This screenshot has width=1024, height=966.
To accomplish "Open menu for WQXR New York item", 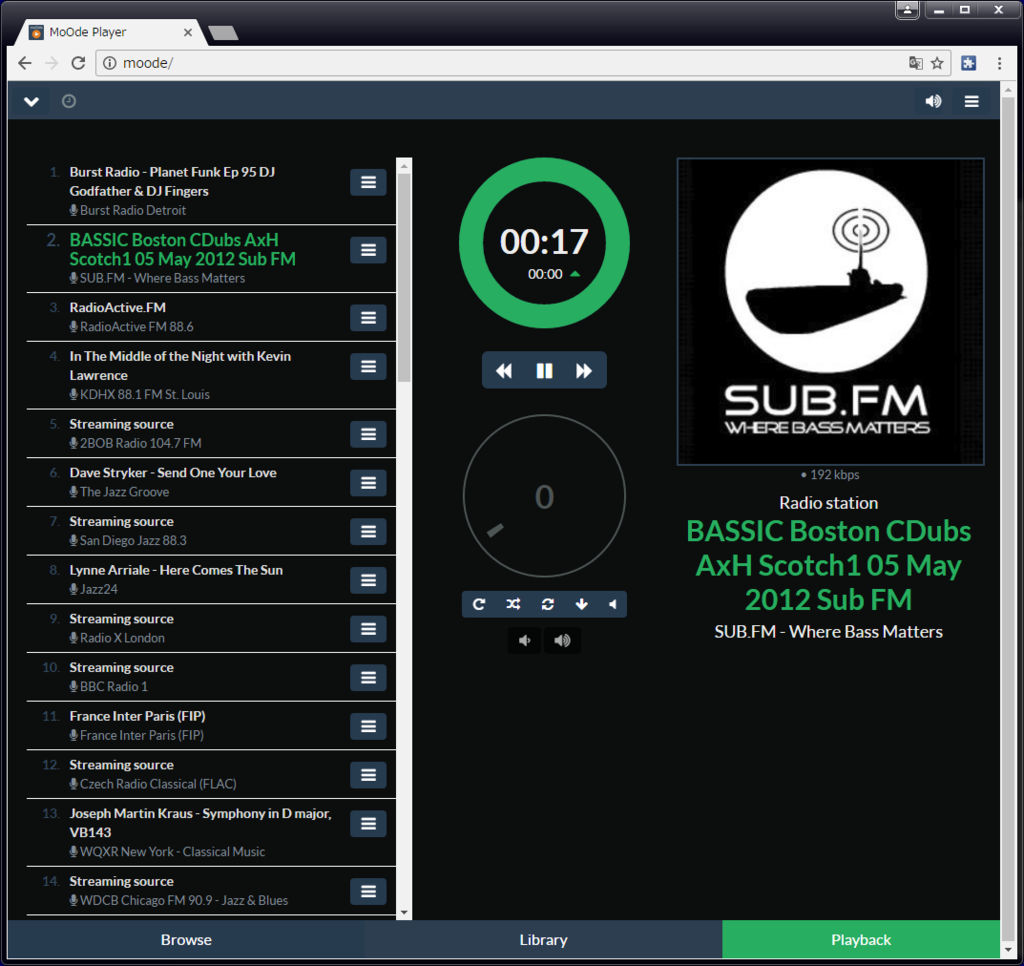I will pos(368,824).
